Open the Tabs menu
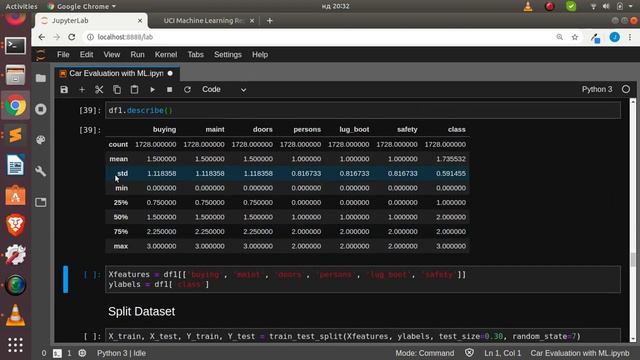 196,55
